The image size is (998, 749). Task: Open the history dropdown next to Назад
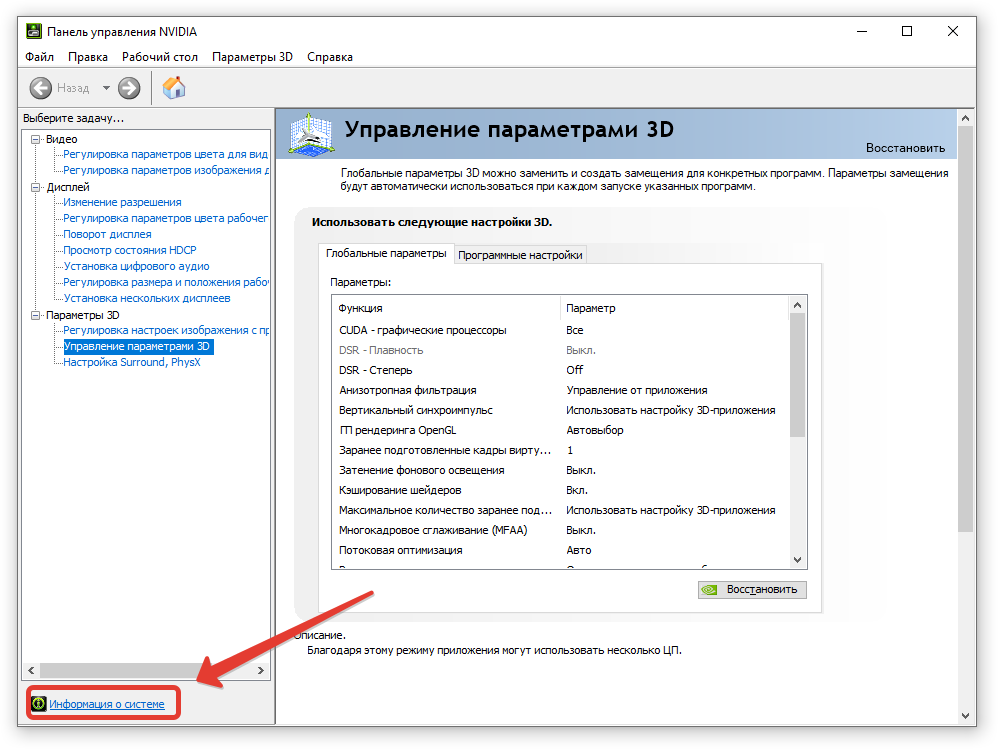(x=106, y=88)
